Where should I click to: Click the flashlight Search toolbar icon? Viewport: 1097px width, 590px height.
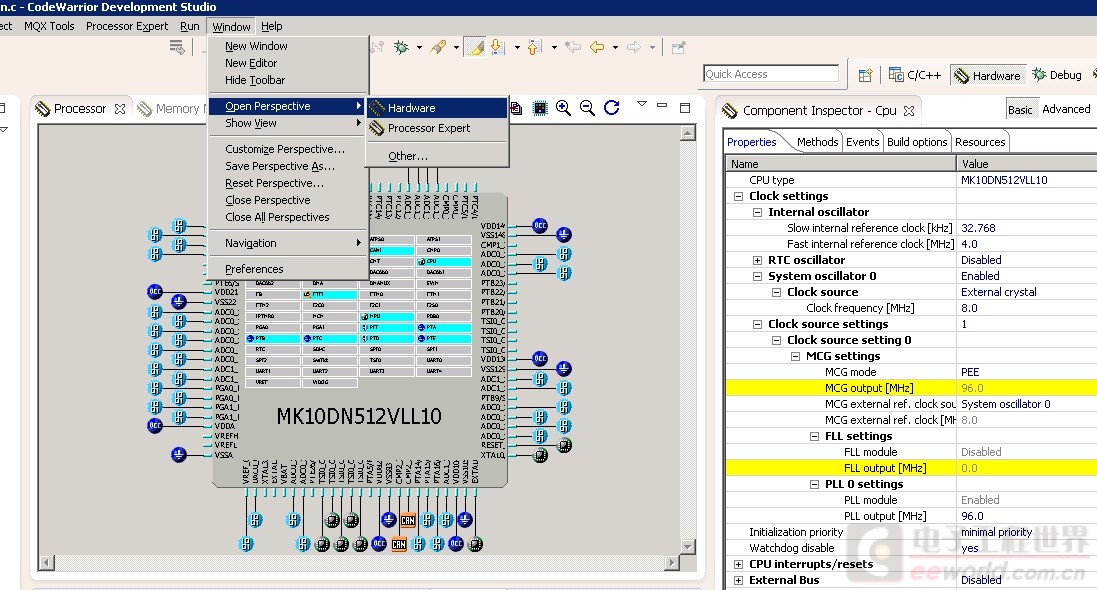click(438, 48)
